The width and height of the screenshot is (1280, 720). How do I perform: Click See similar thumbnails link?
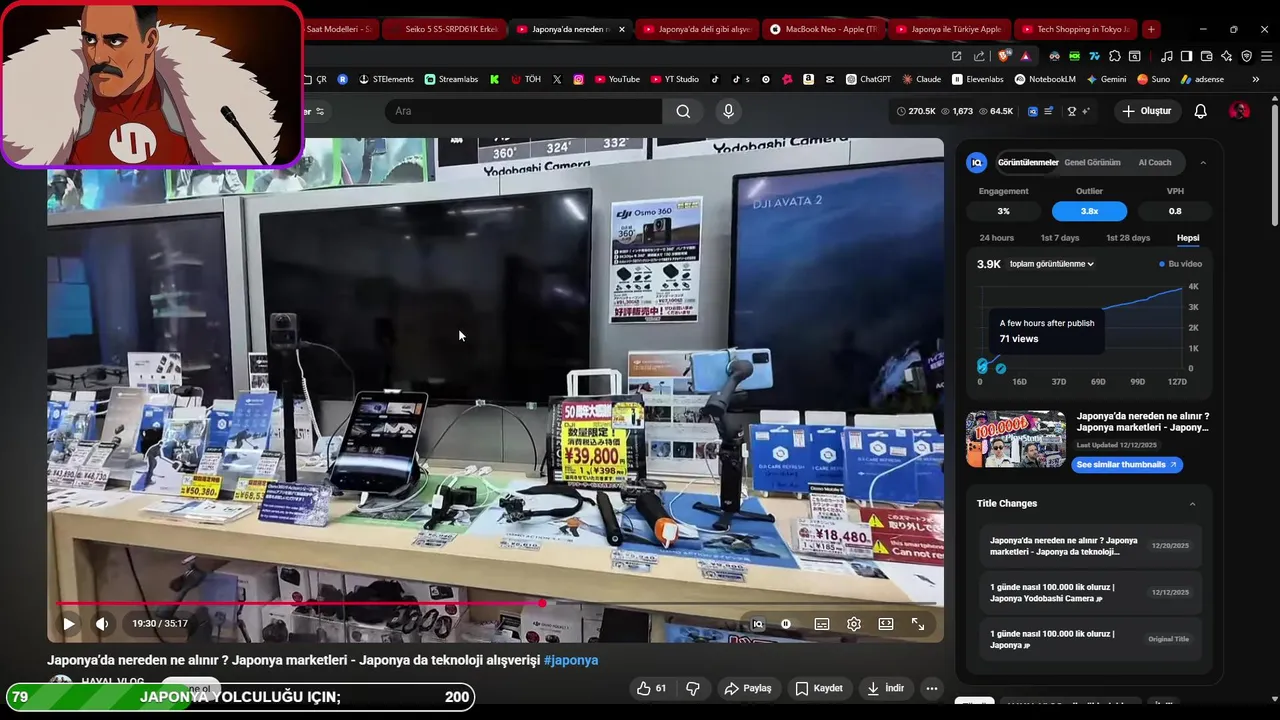pos(1127,465)
